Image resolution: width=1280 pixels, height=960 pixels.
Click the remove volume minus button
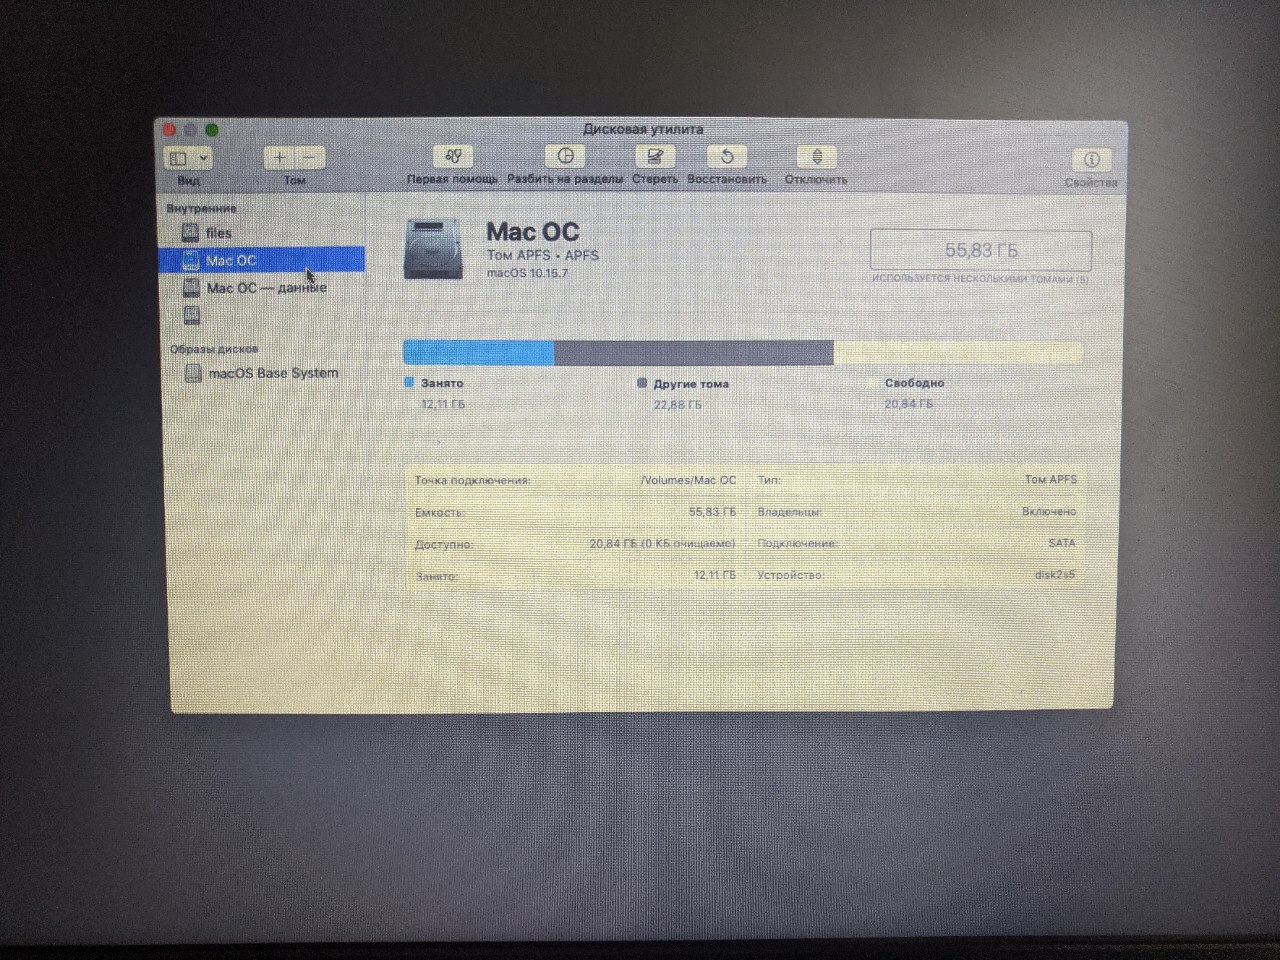[310, 158]
